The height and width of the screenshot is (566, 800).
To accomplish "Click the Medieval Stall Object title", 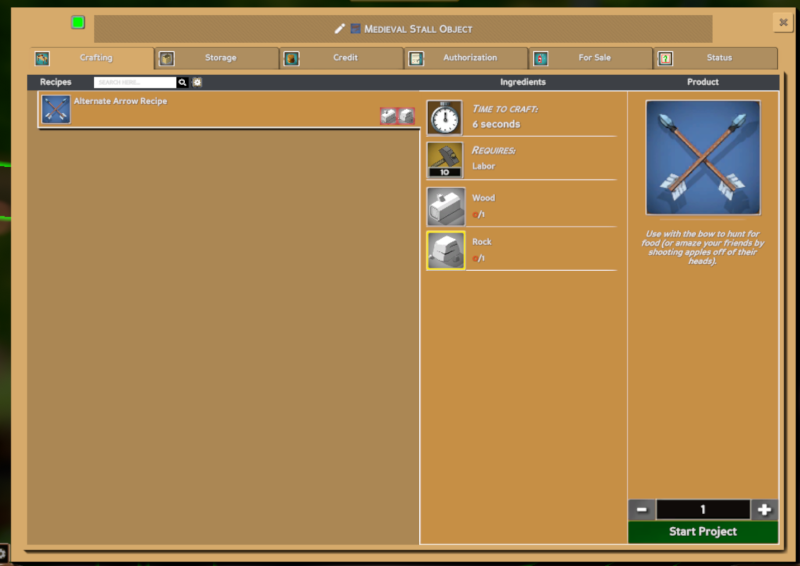I will [x=418, y=29].
